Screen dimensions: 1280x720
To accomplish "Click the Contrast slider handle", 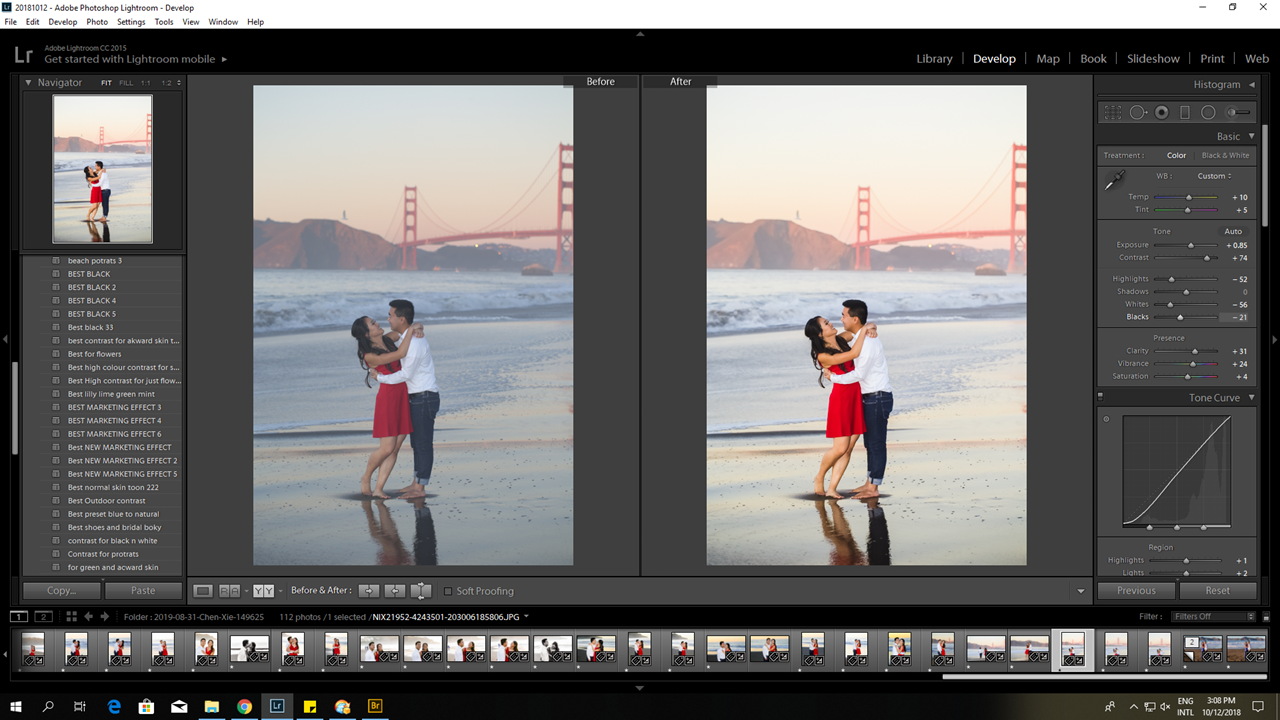I will [1207, 258].
